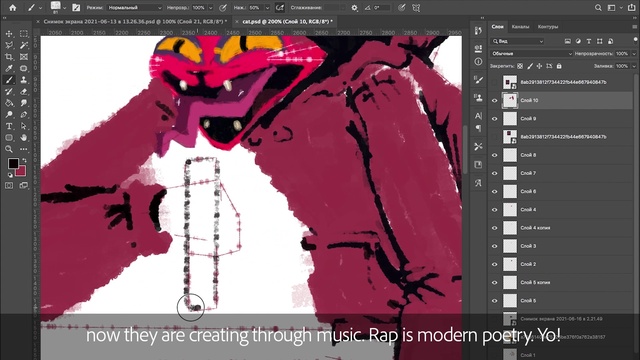Click the symmetry butterfly icon
640x360 pixels.
pyautogui.click(x=416, y=7)
